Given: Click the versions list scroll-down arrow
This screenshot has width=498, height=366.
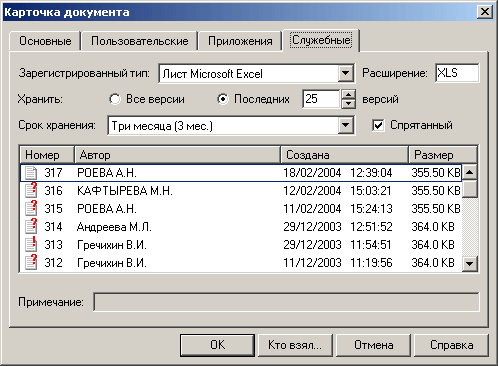Looking at the screenshot, I should (470, 264).
